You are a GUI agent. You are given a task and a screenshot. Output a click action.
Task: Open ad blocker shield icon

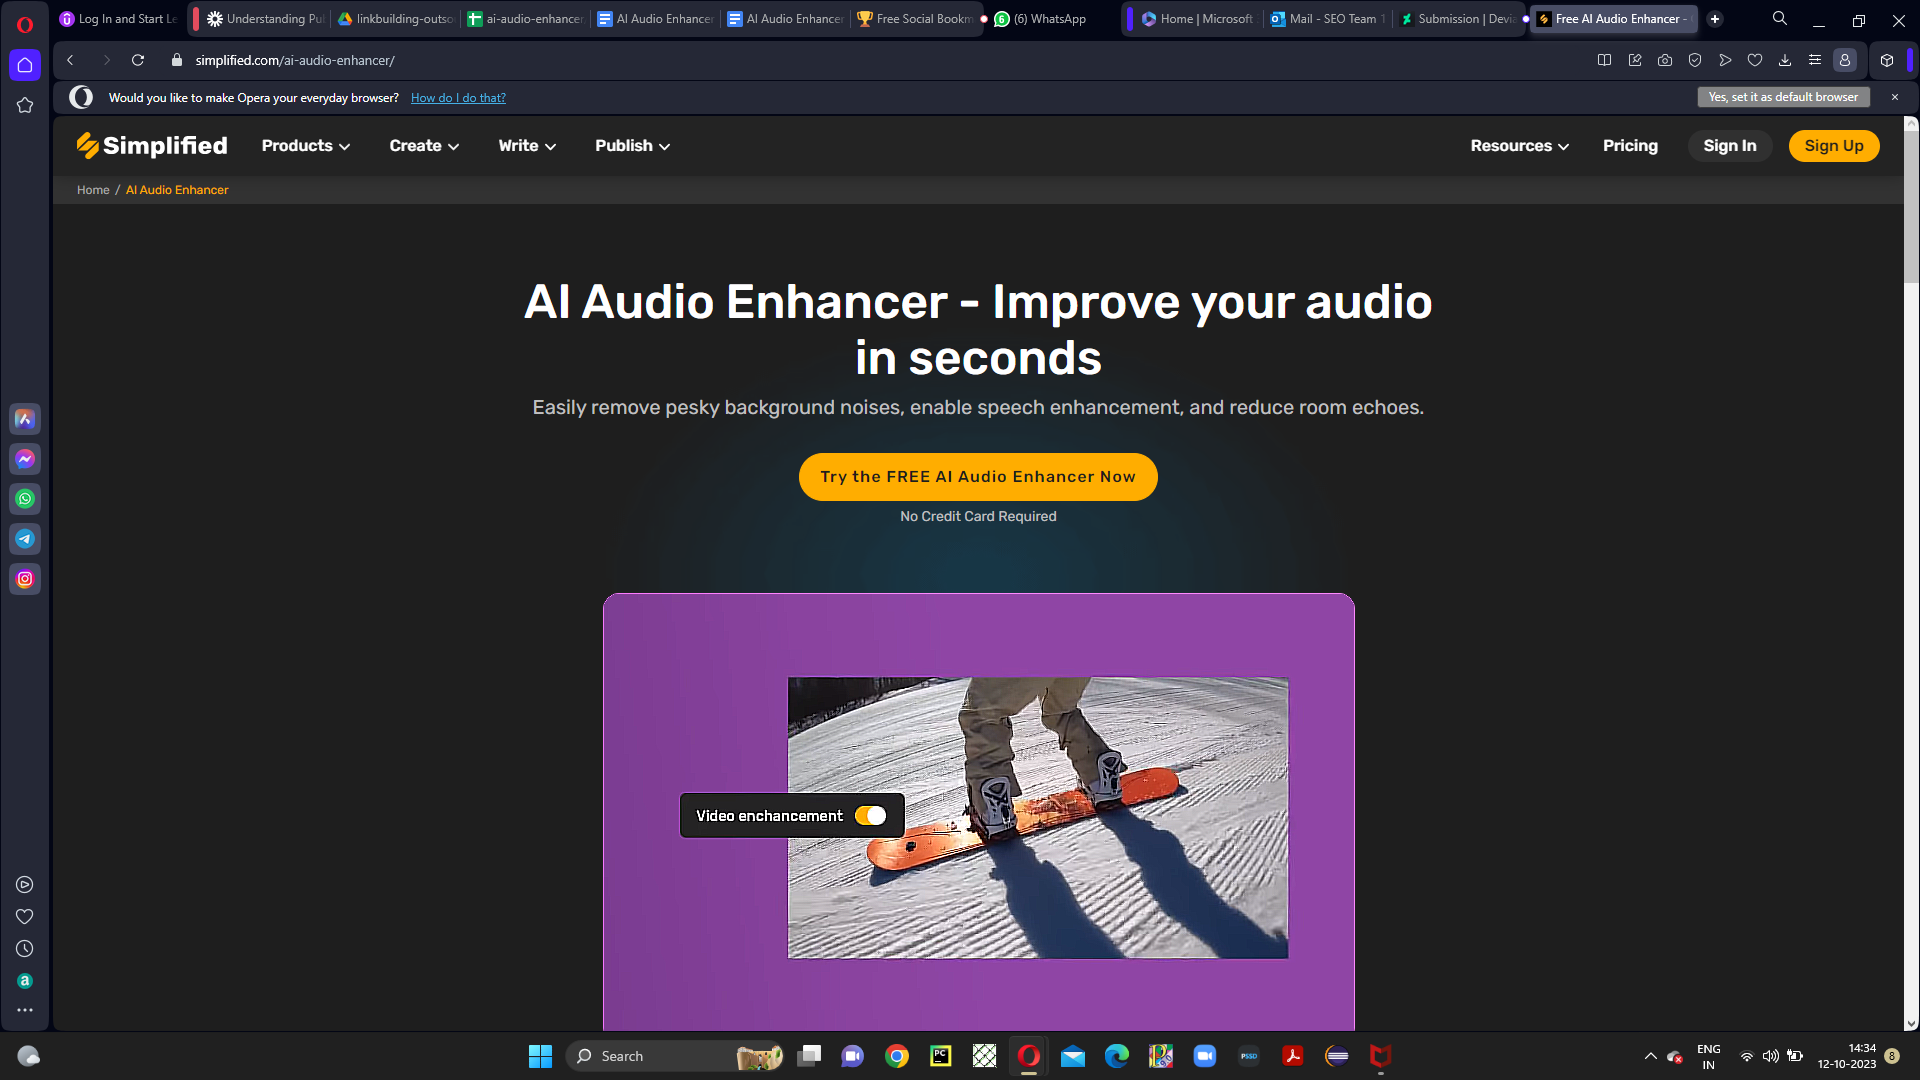(1695, 60)
